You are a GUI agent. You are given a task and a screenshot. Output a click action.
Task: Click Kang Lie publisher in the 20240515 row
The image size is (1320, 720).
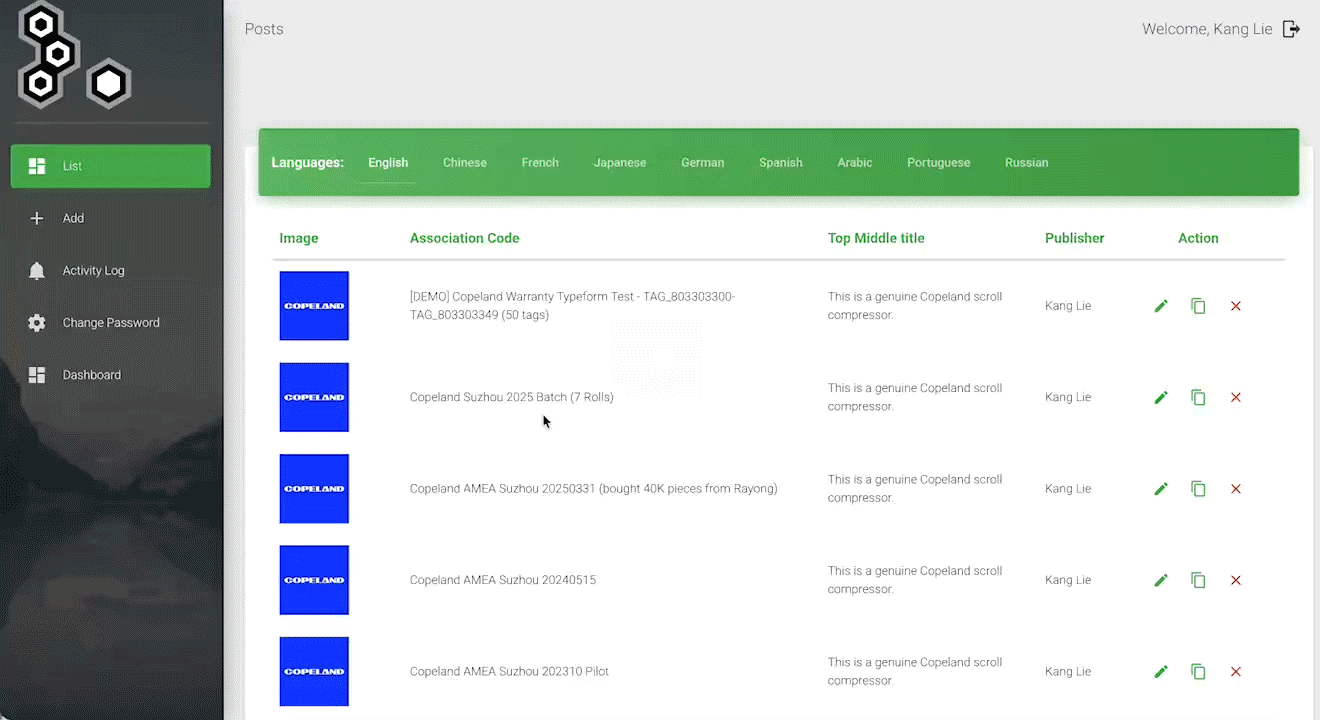tap(1068, 580)
